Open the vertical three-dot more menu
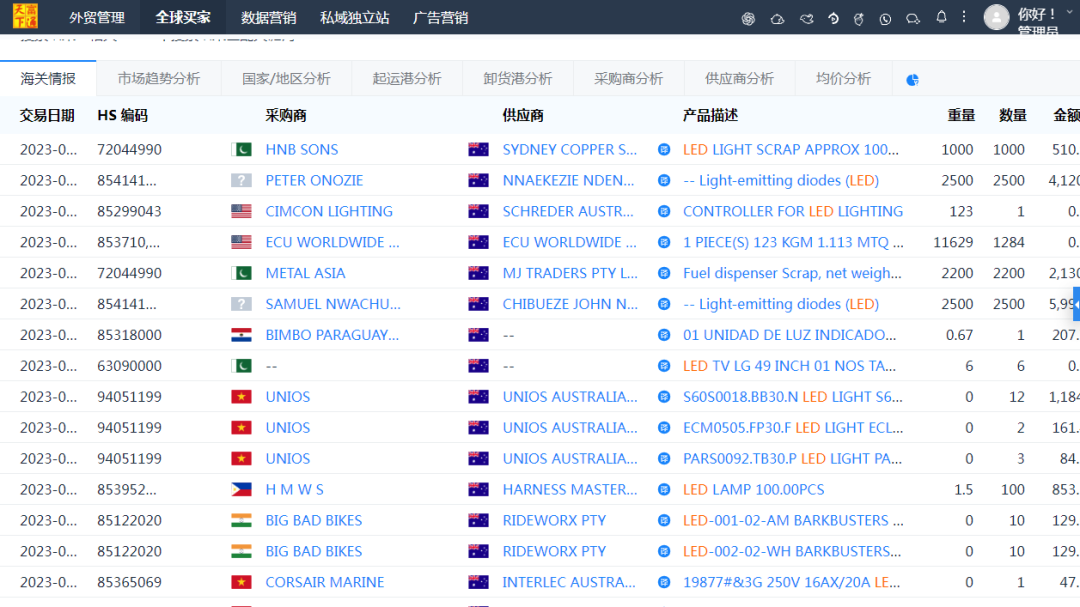Image resolution: width=1080 pixels, height=607 pixels. (x=964, y=17)
